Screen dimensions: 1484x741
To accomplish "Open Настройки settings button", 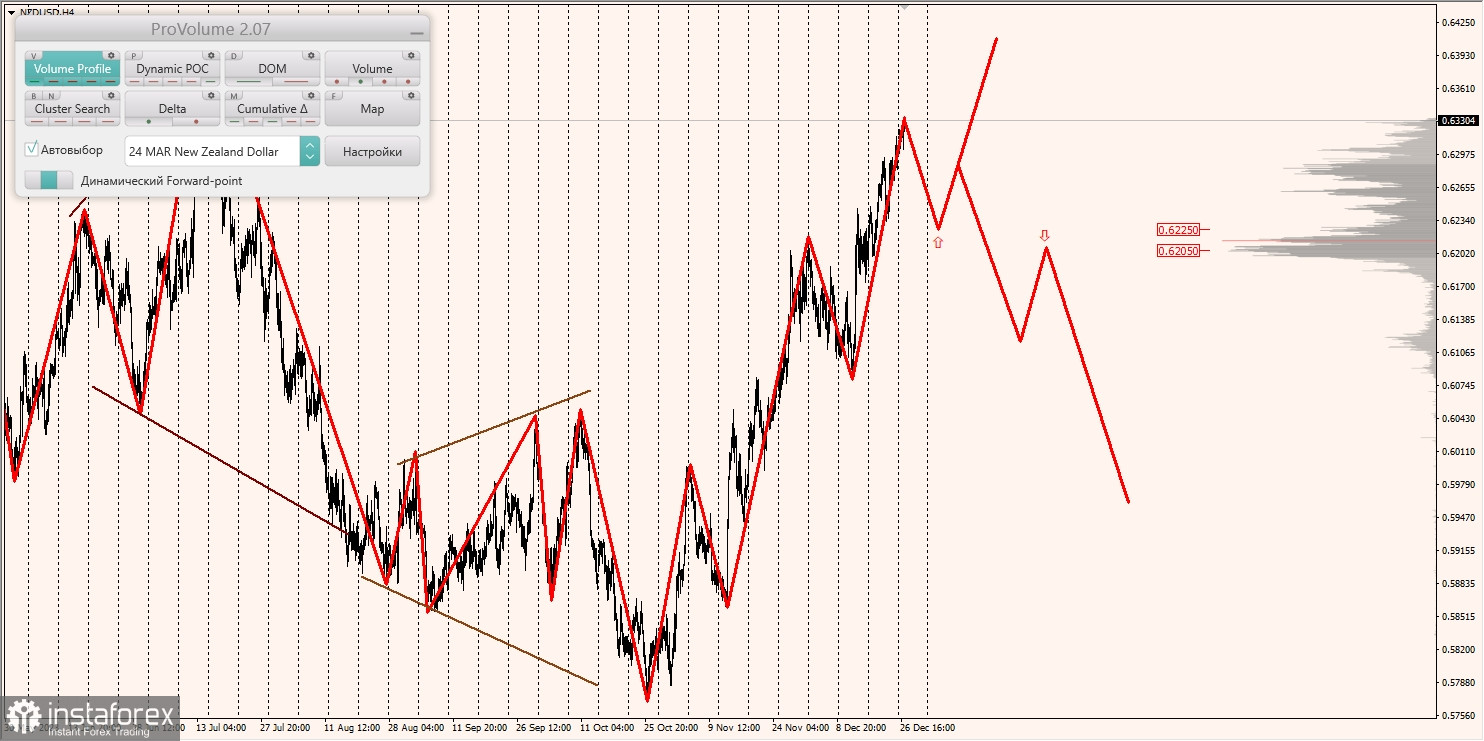I will (x=372, y=151).
